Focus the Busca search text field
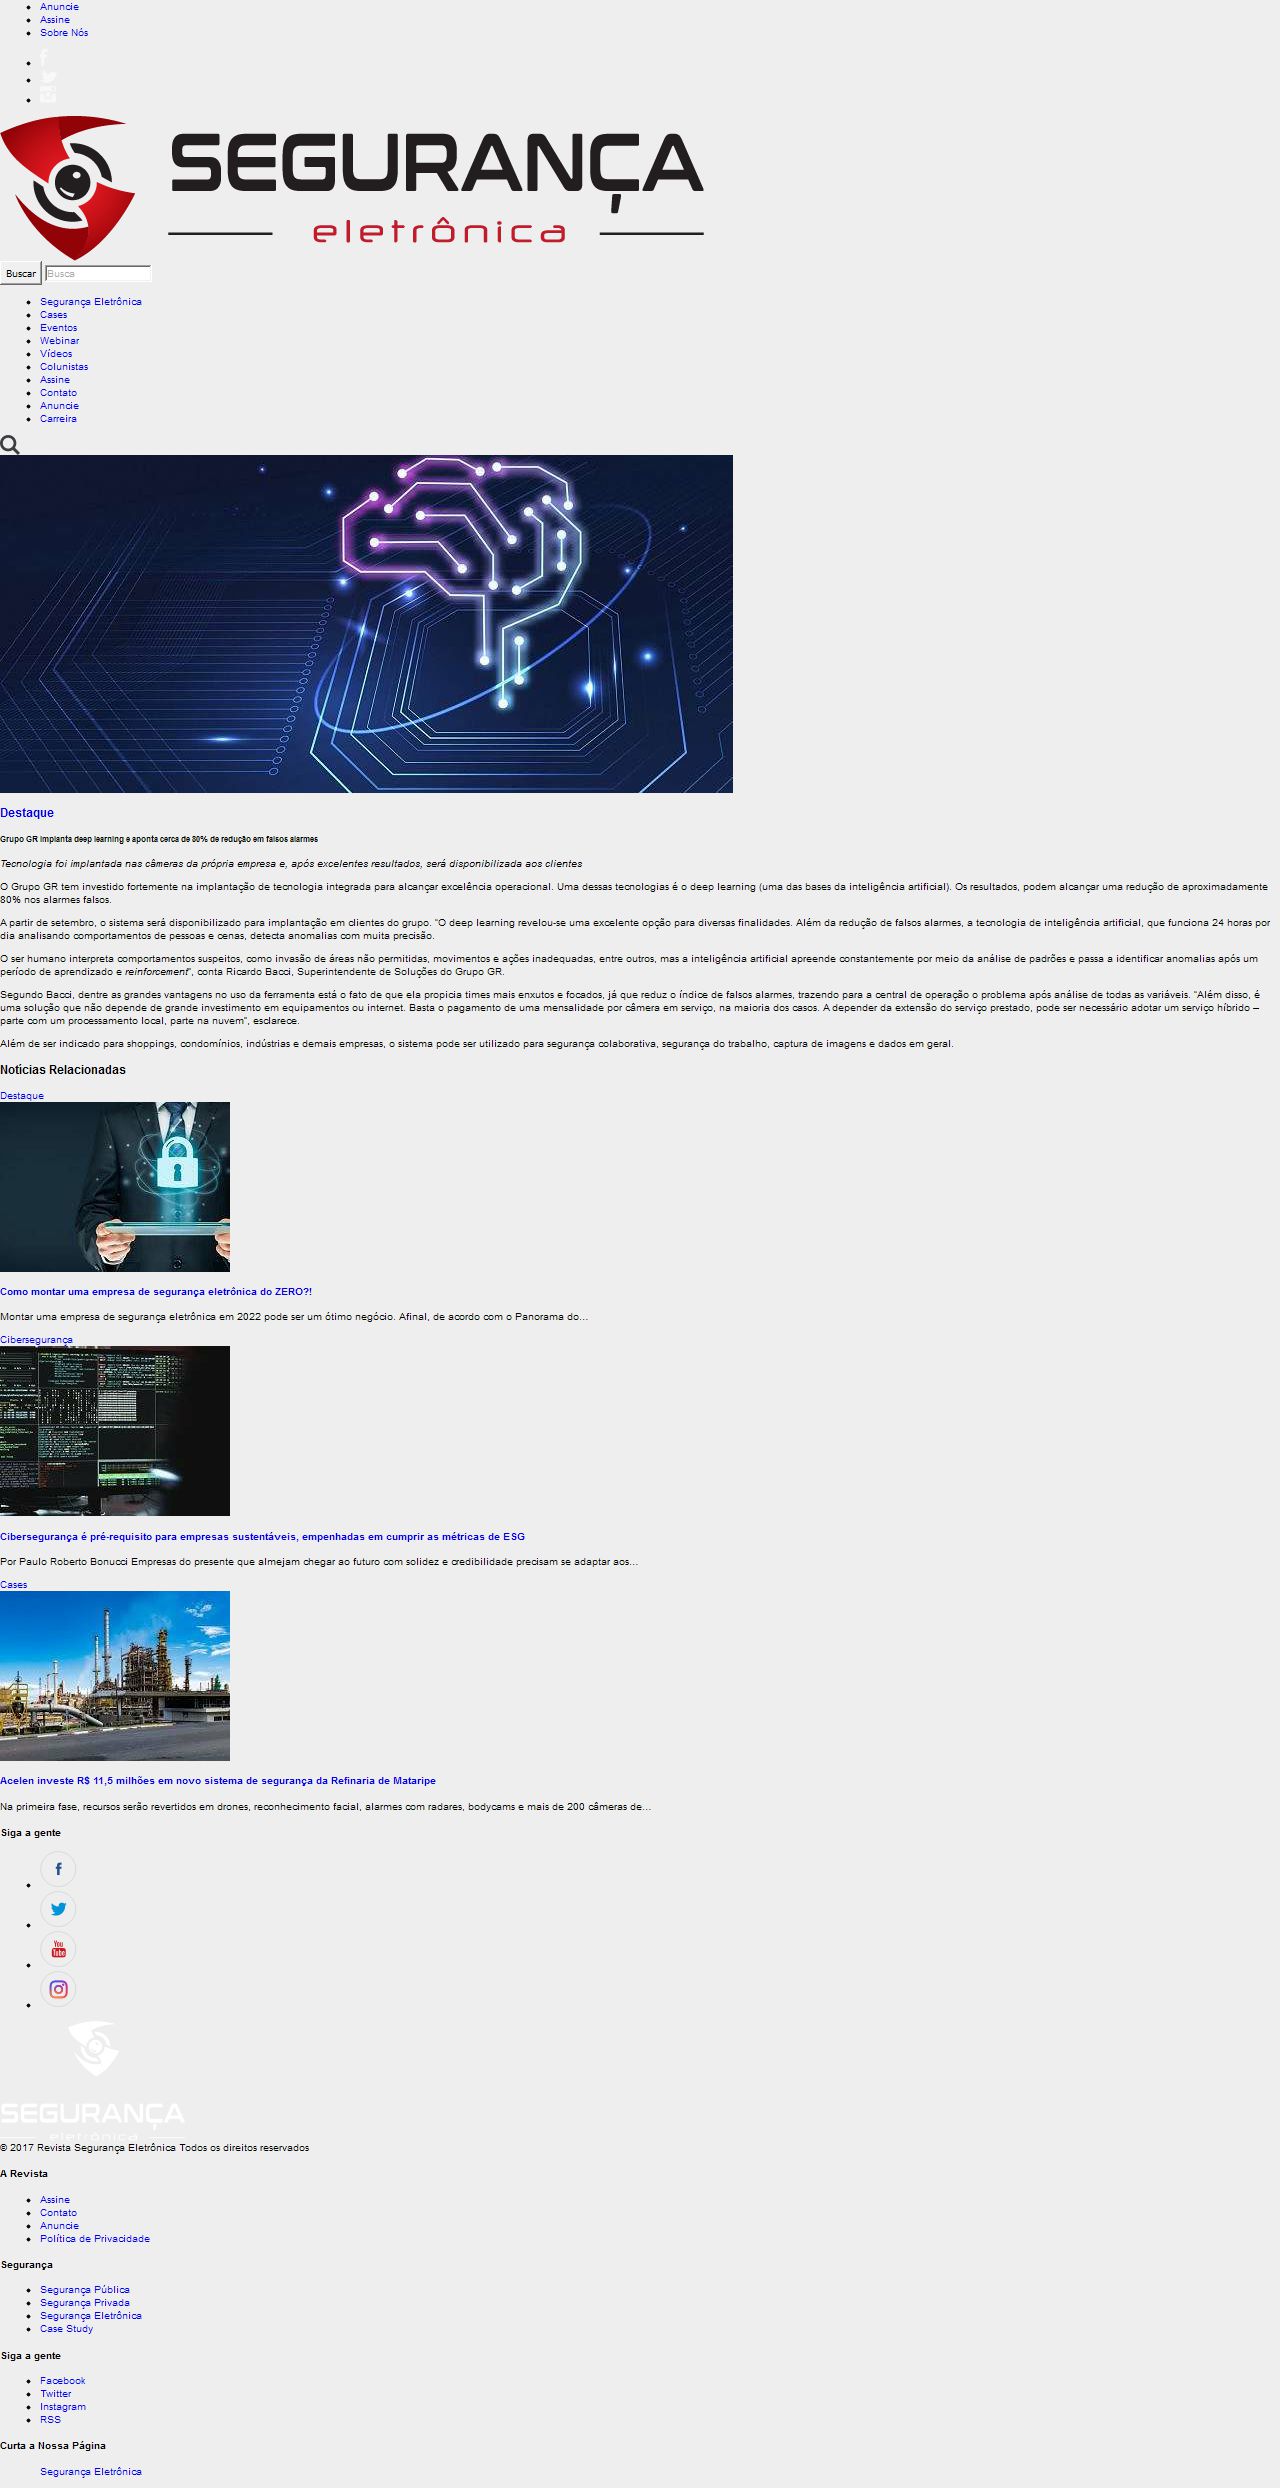 pyautogui.click(x=98, y=273)
